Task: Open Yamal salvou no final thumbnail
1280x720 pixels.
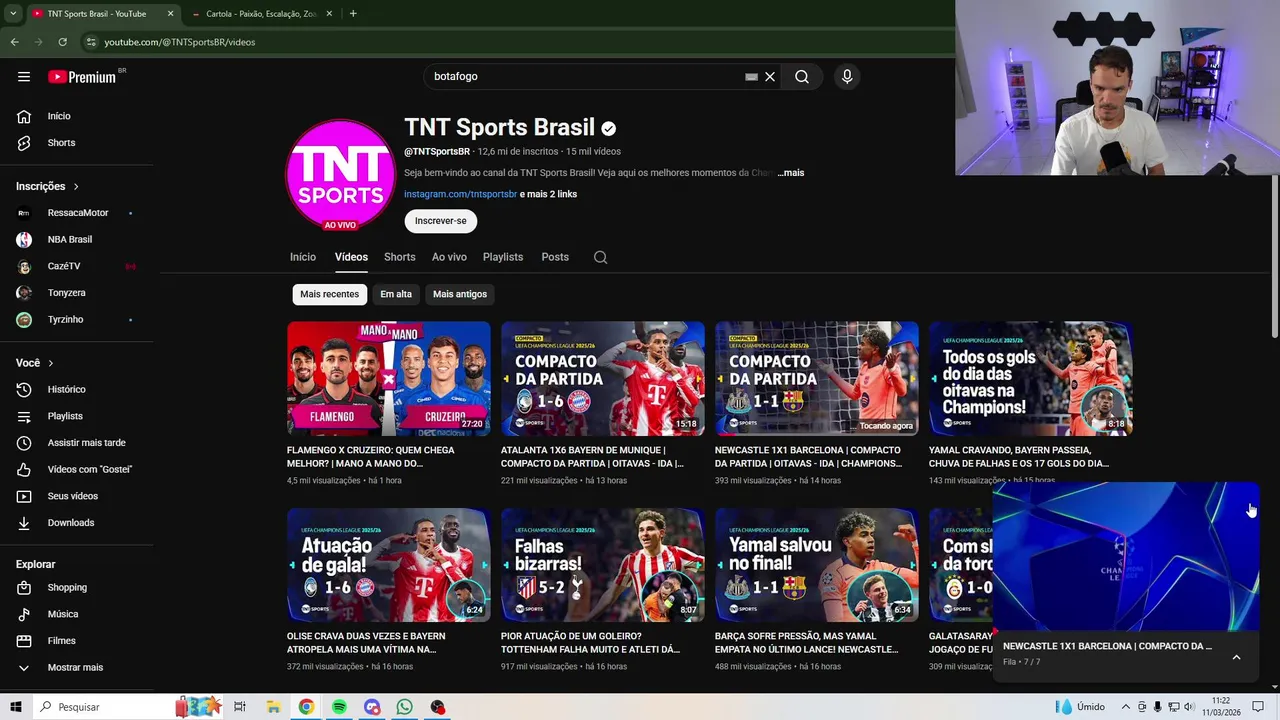Action: (817, 565)
